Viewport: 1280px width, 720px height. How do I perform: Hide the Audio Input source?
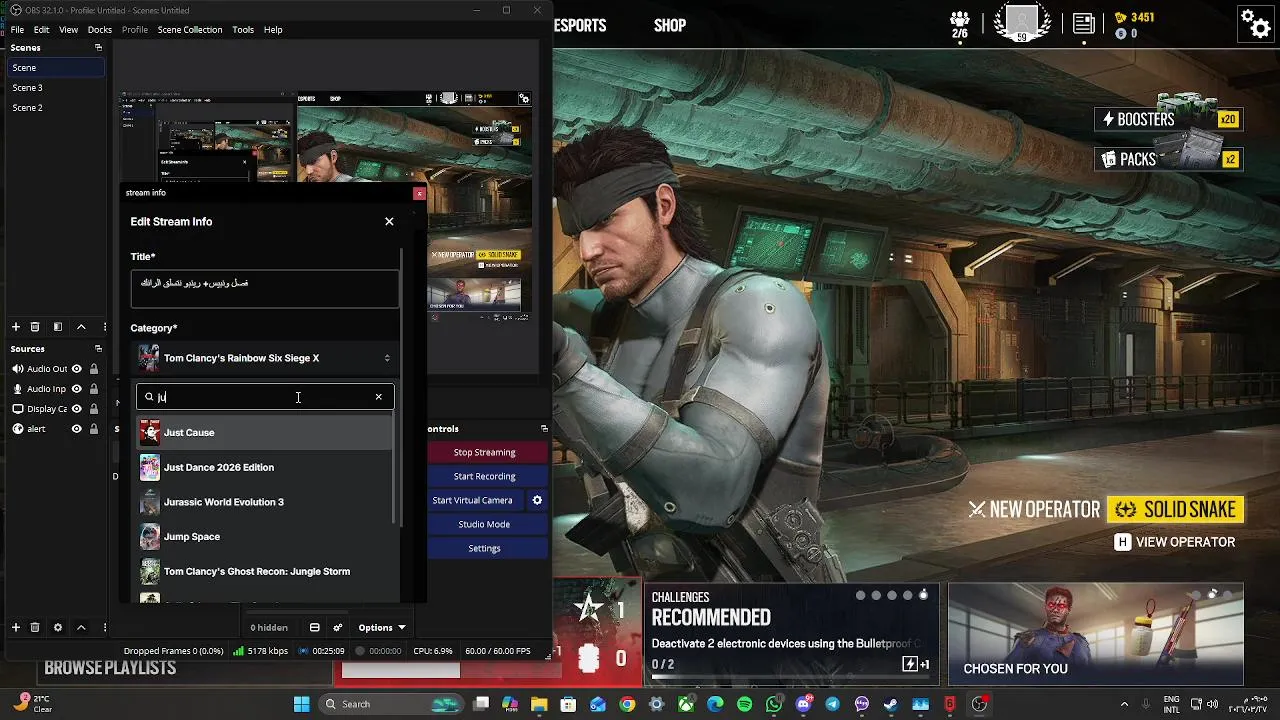click(x=76, y=389)
